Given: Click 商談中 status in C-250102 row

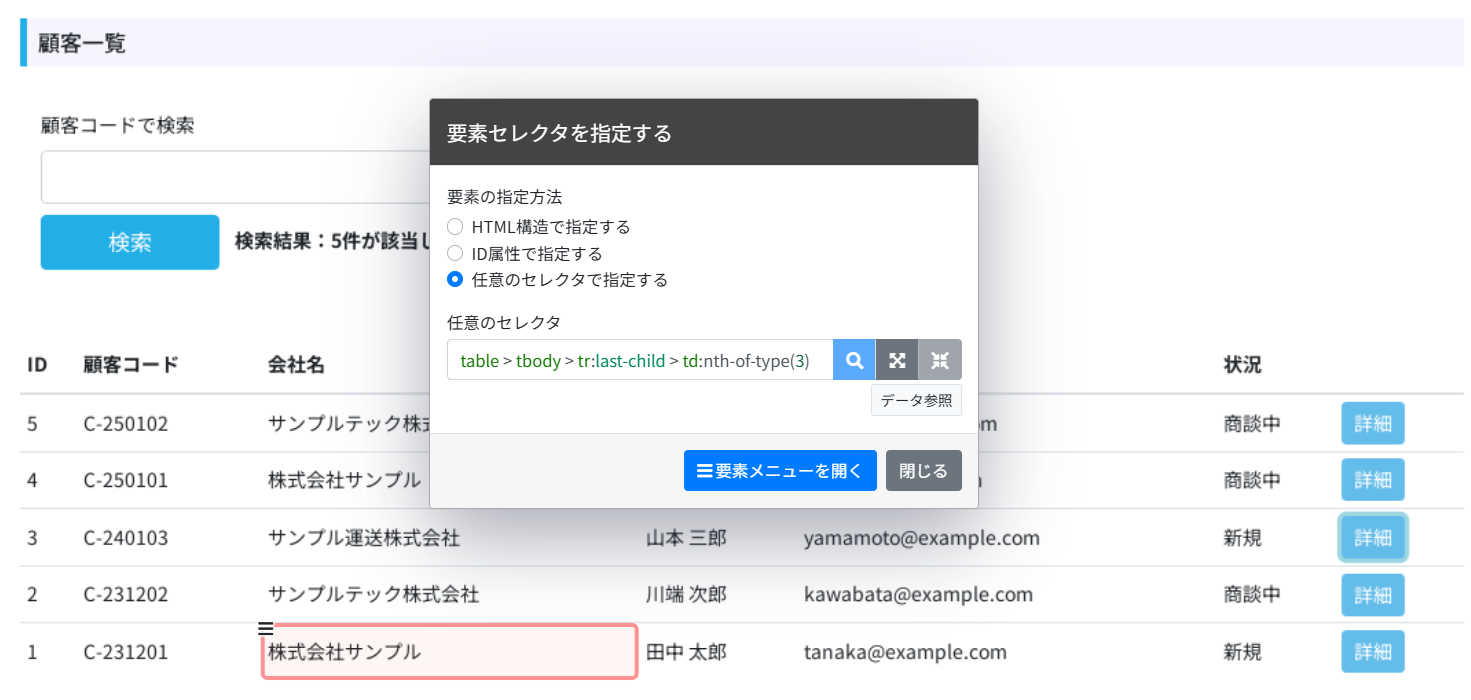Looking at the screenshot, I should click(1252, 423).
